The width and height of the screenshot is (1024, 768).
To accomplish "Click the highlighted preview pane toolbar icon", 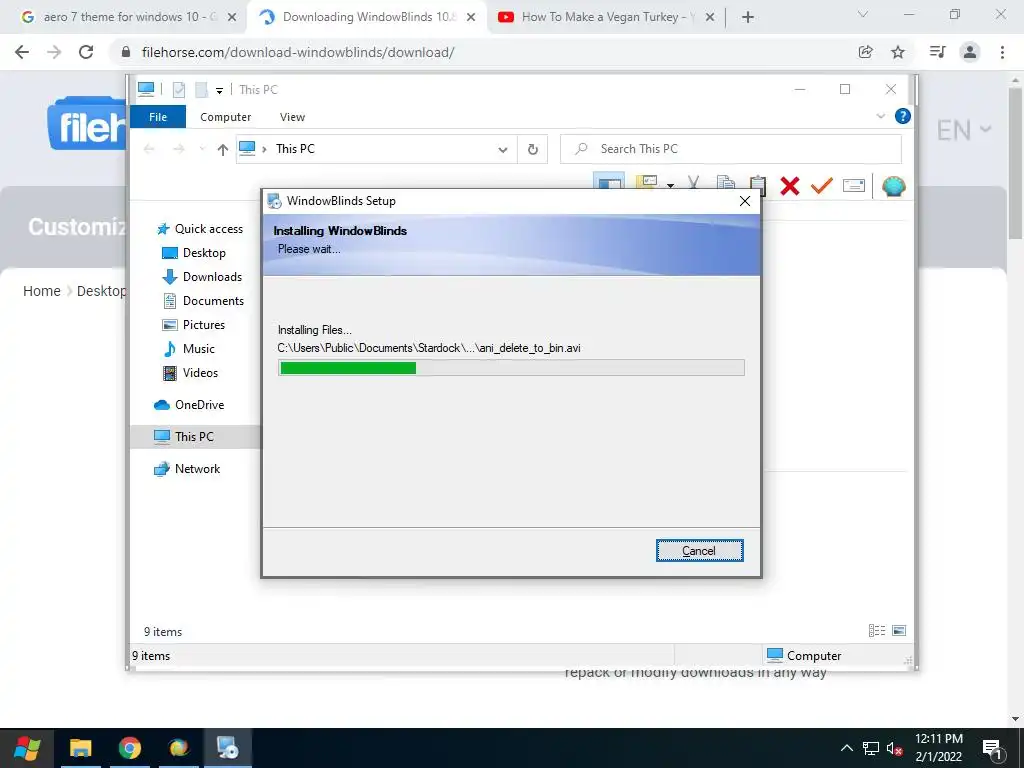I will (x=609, y=182).
